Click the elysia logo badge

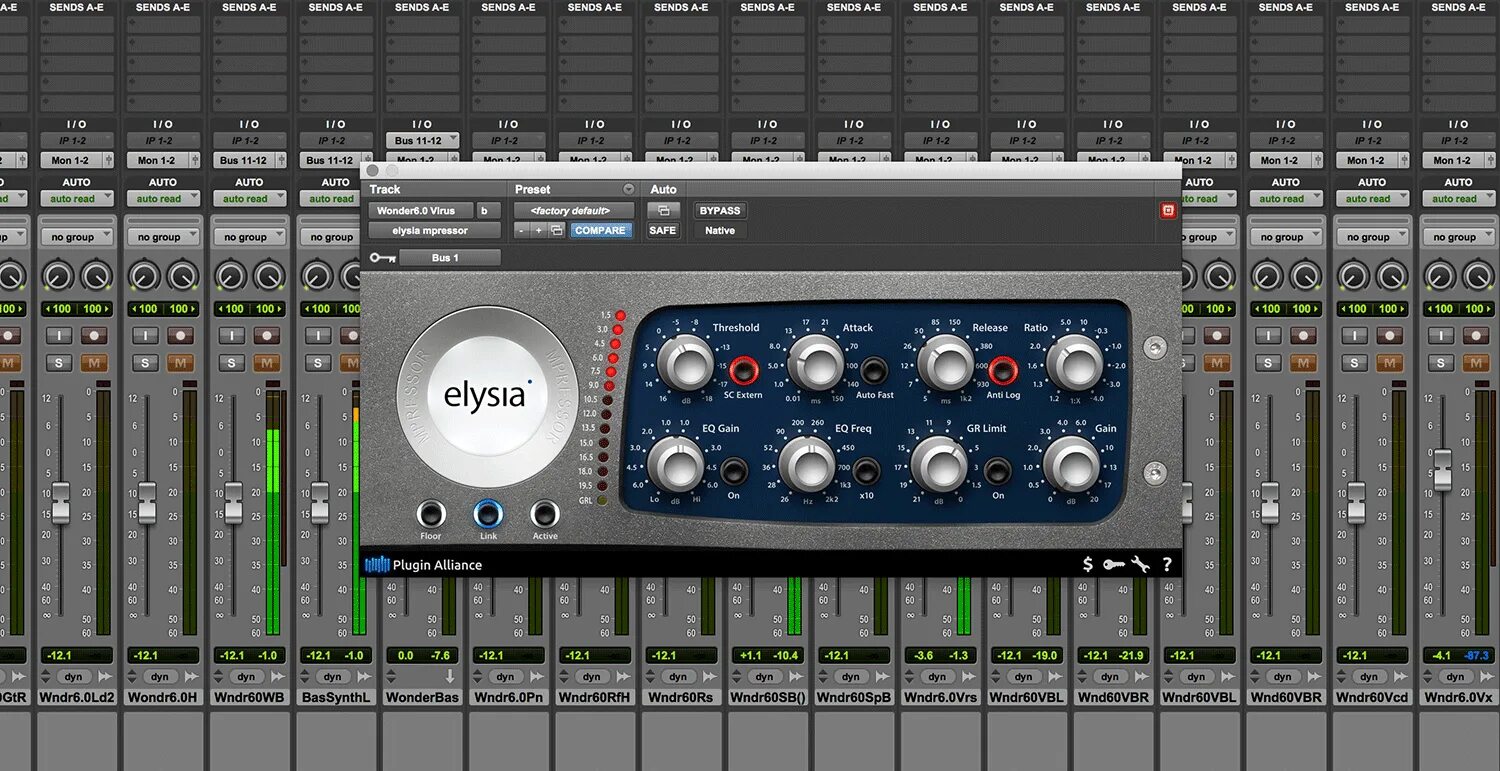point(487,396)
